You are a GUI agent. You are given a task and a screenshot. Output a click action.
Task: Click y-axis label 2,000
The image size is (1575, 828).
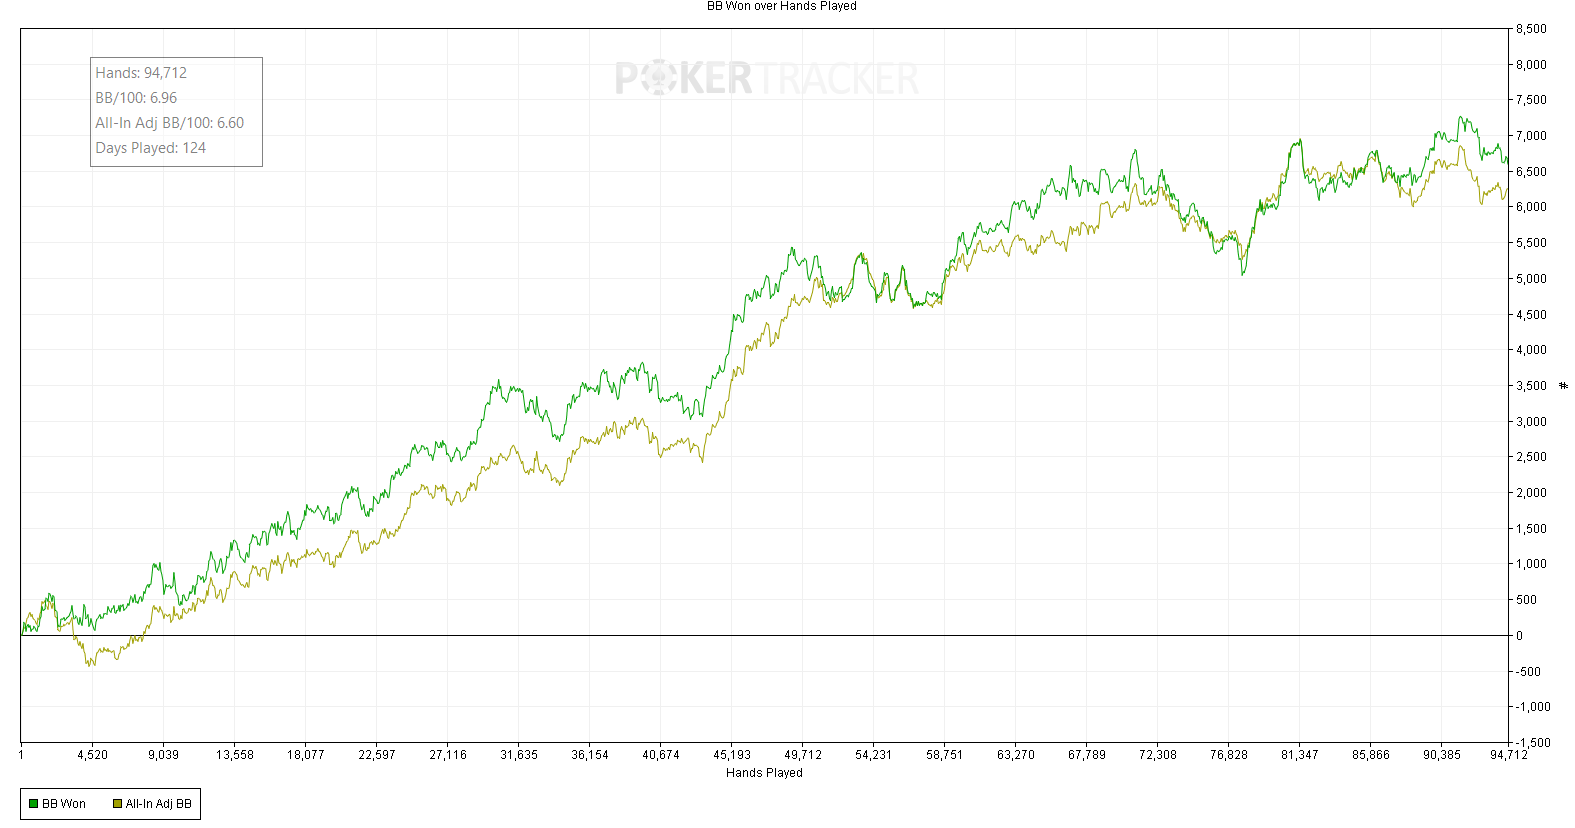[1531, 493]
